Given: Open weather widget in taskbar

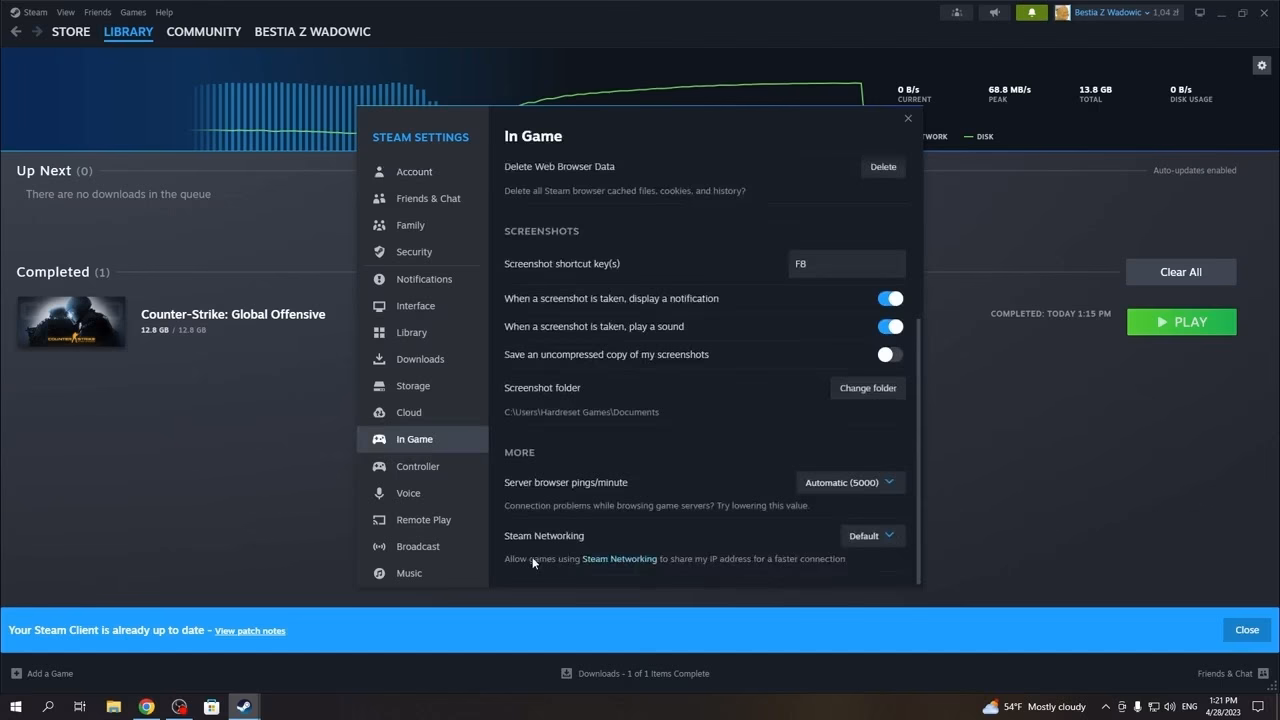Looking at the screenshot, I should pyautogui.click(x=1034, y=706).
